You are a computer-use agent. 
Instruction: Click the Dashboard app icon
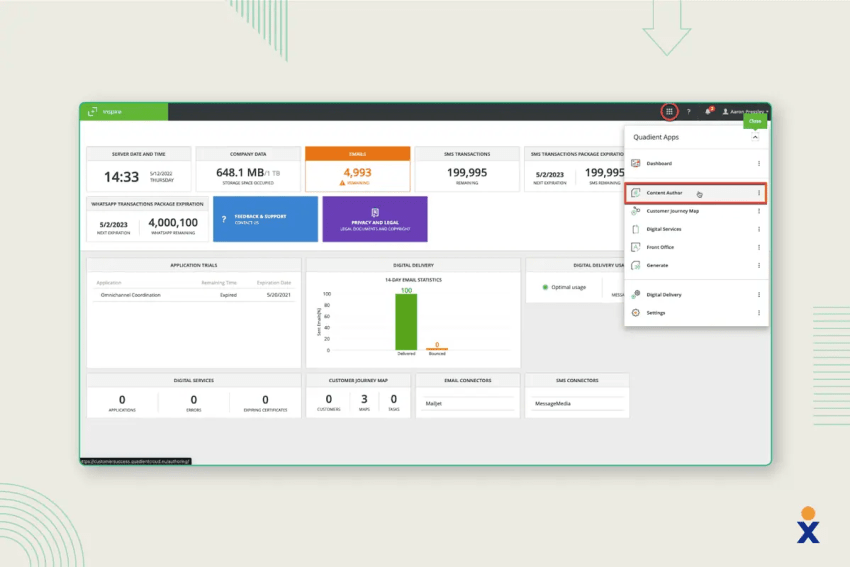(x=636, y=163)
